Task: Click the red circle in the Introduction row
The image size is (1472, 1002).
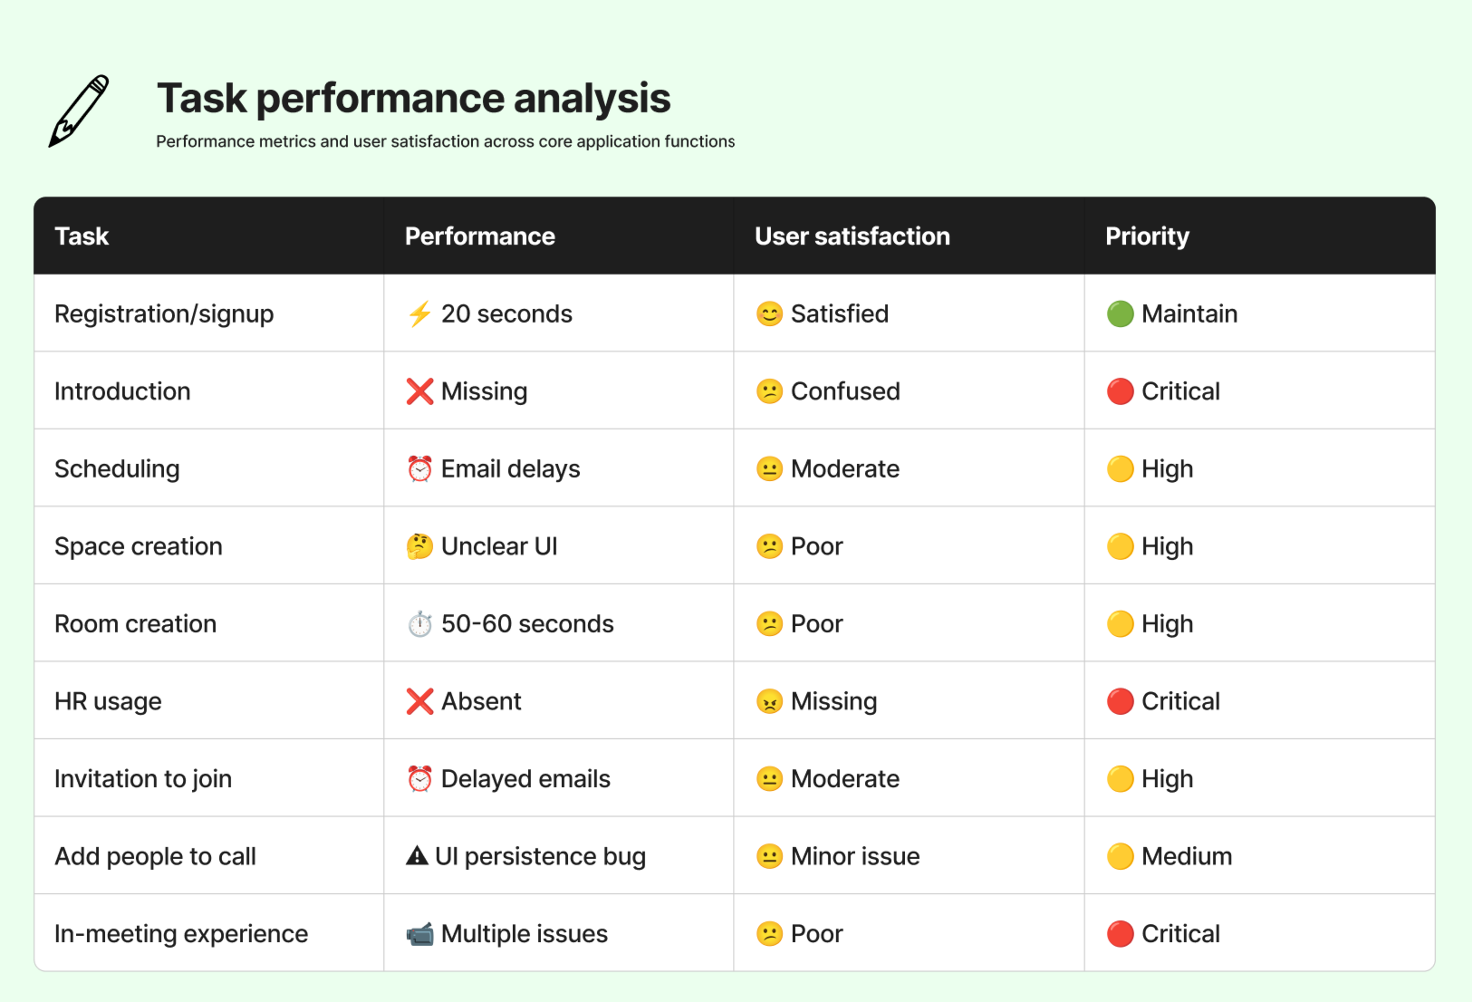Action: [x=1120, y=391]
